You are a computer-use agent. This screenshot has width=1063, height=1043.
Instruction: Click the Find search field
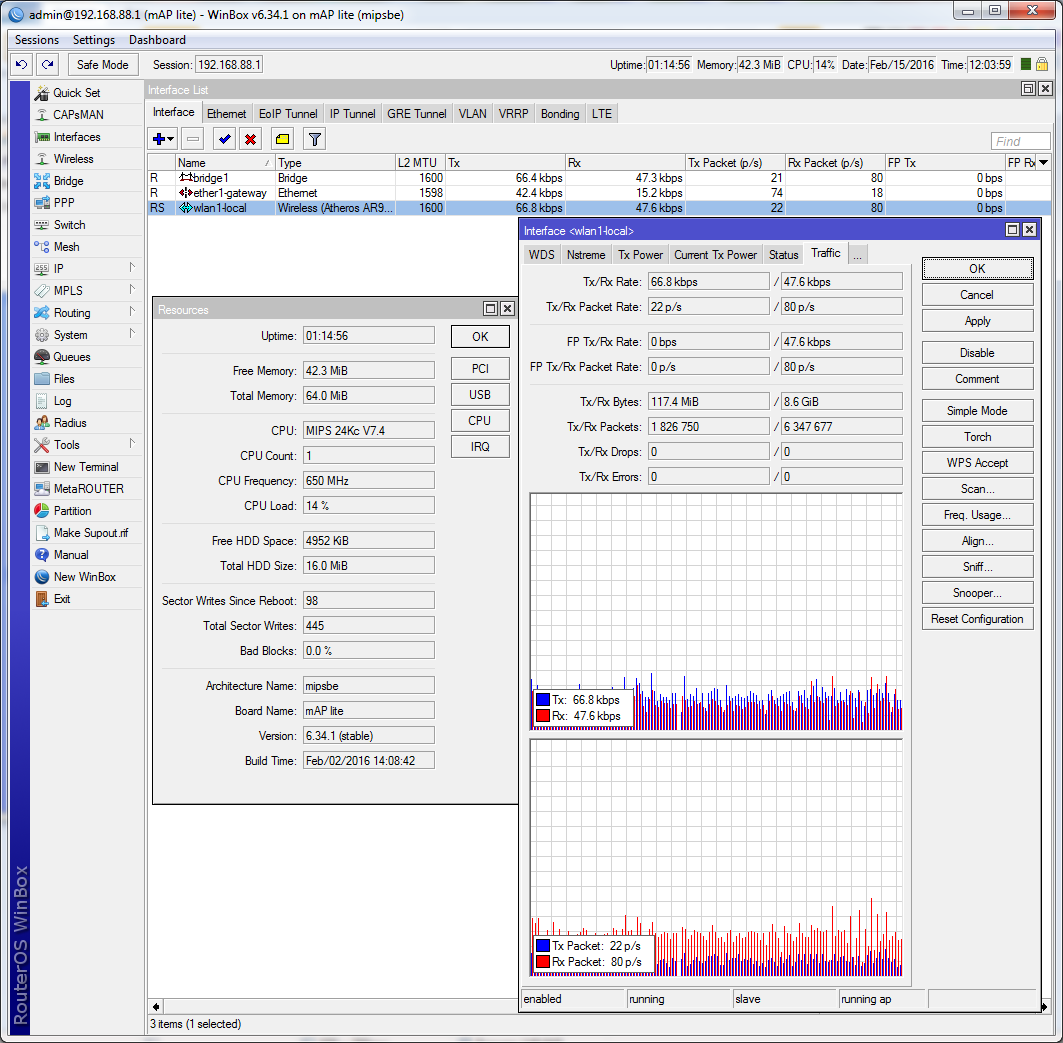[x=1020, y=141]
